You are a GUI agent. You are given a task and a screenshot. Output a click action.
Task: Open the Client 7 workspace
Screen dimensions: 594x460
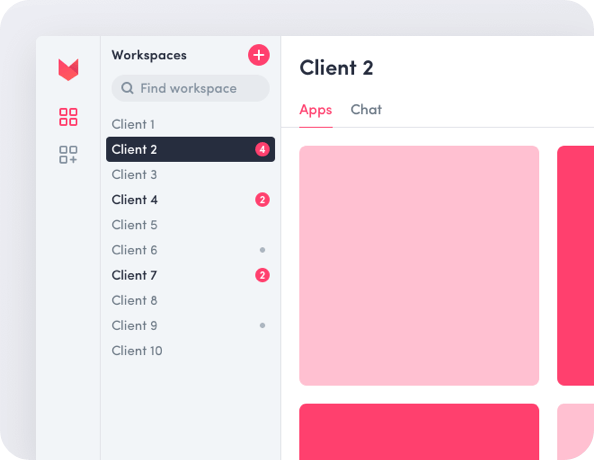point(191,275)
